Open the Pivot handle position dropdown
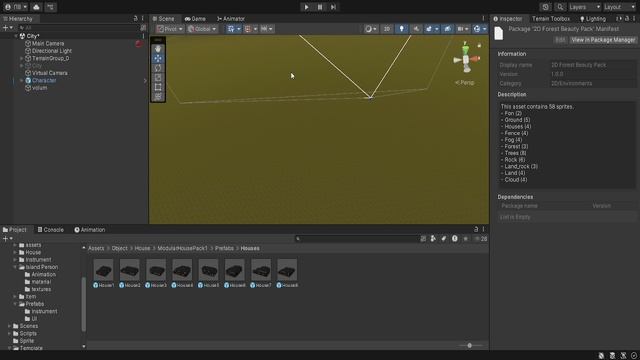640x360 pixels. point(170,29)
